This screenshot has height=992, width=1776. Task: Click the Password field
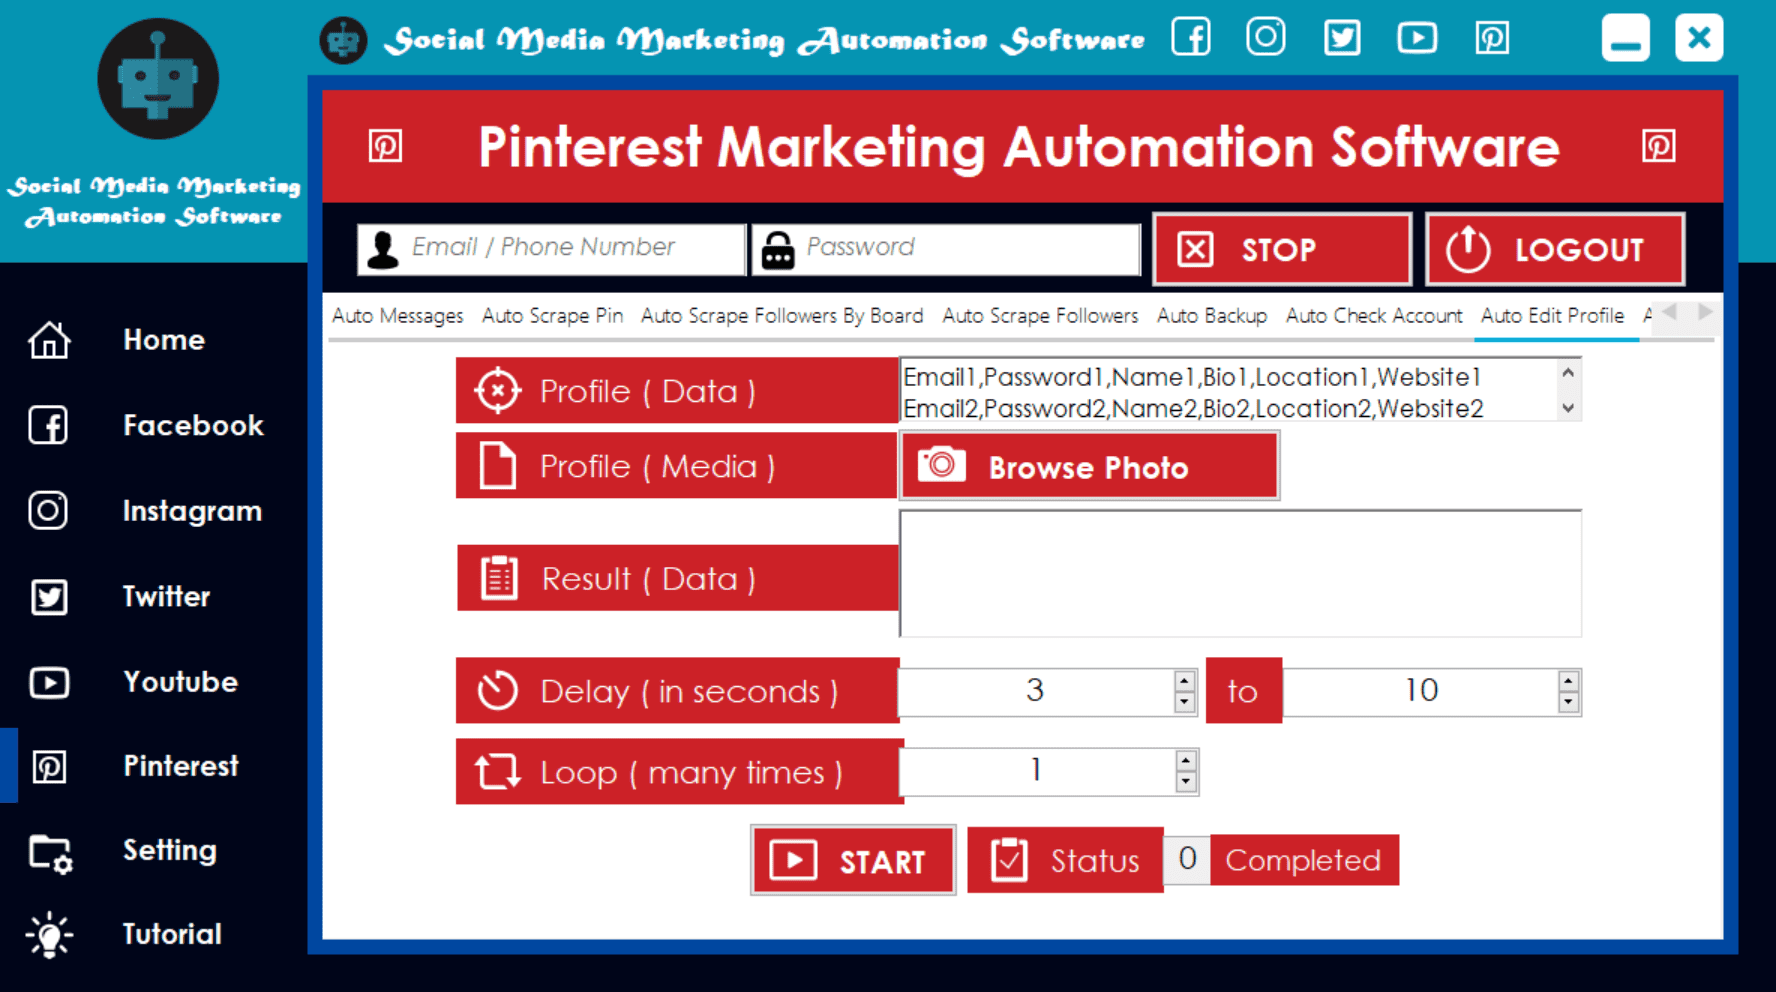[946, 248]
